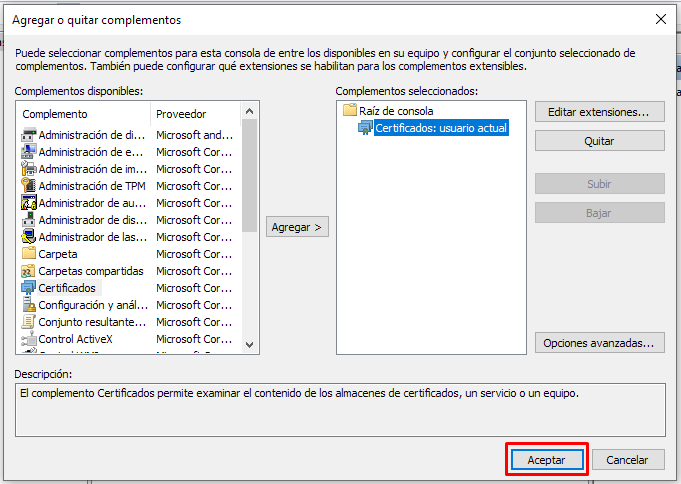Select the Administración de e... row text

[91, 152]
